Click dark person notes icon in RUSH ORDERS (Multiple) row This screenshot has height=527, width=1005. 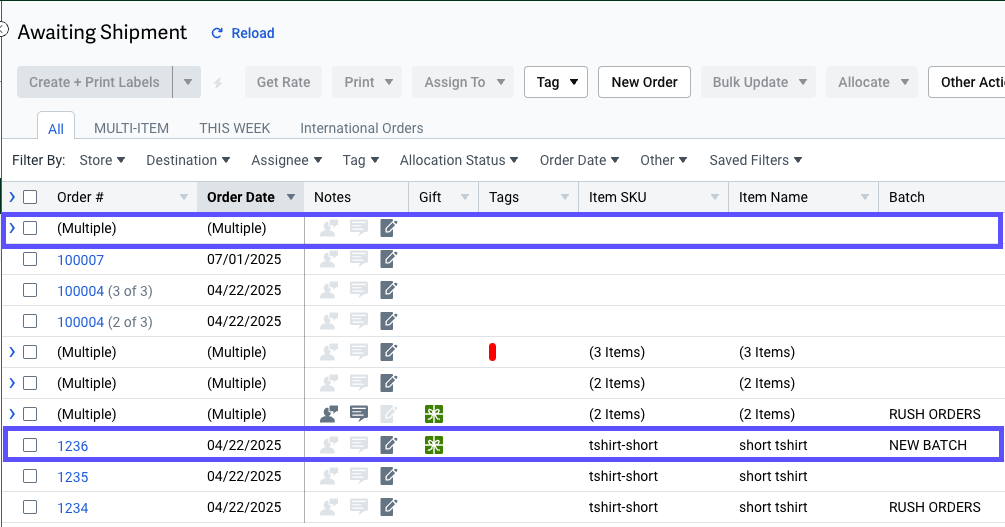point(329,414)
